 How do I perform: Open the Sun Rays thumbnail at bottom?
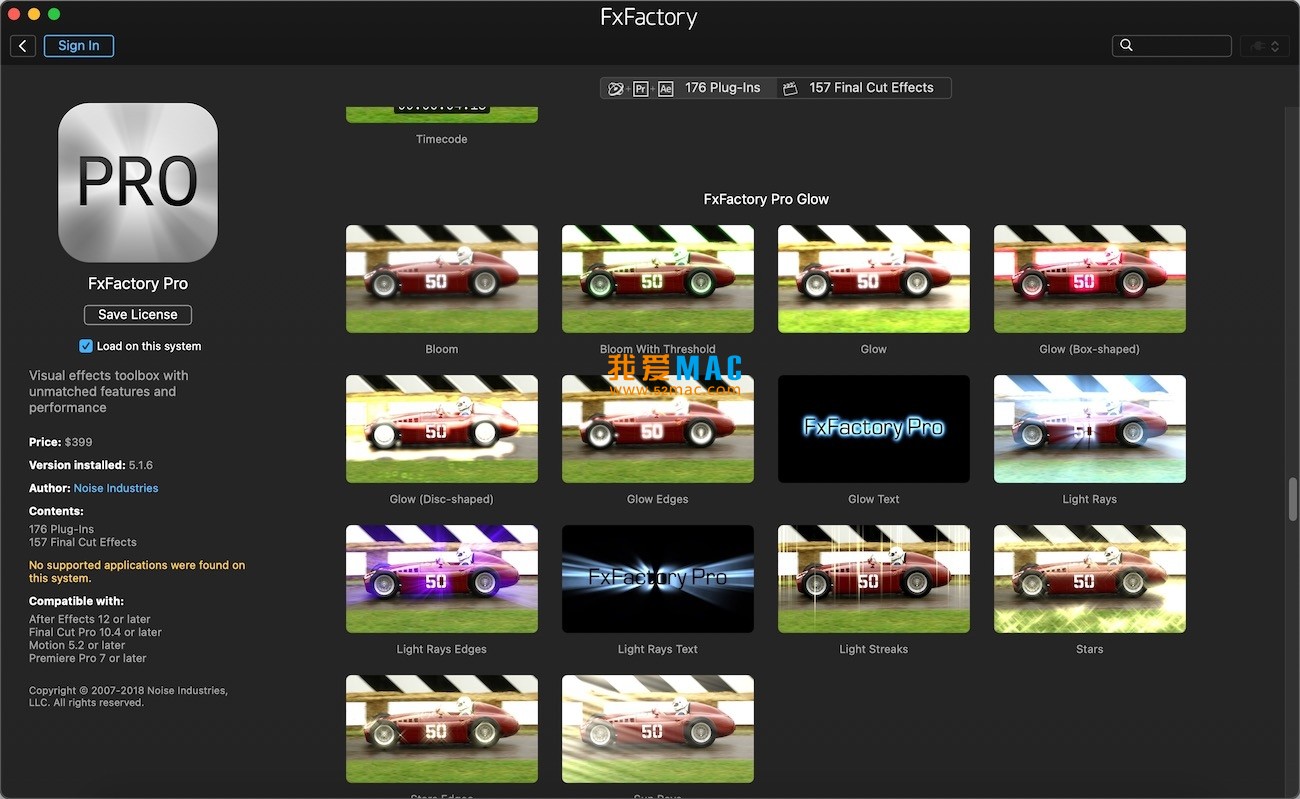pyautogui.click(x=658, y=729)
